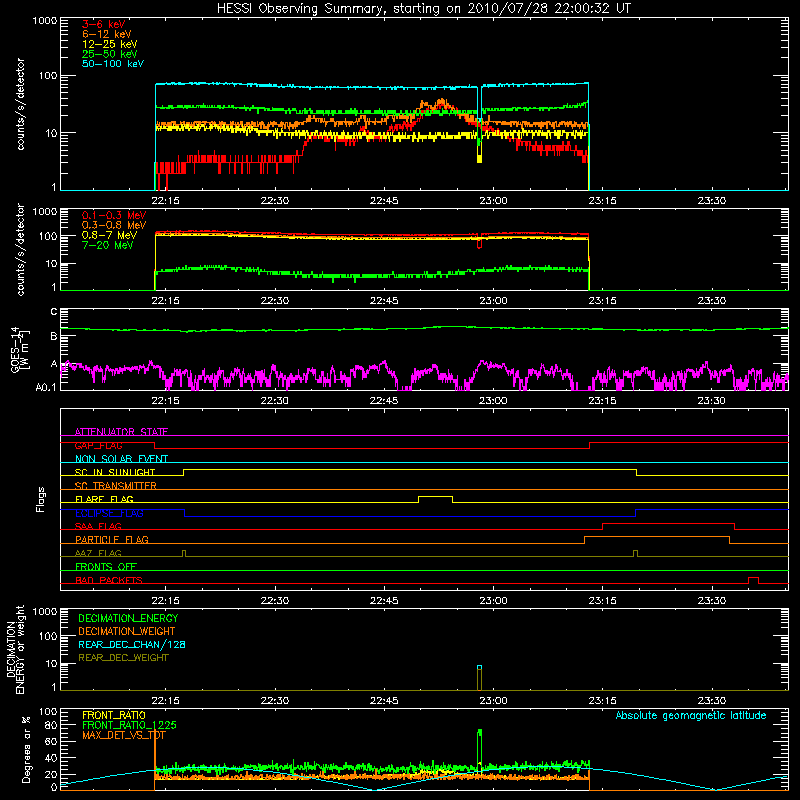Click the green FRONT_RATIO_1225 spike near 22:58
Screen dimensions: 800x800
pos(480,747)
